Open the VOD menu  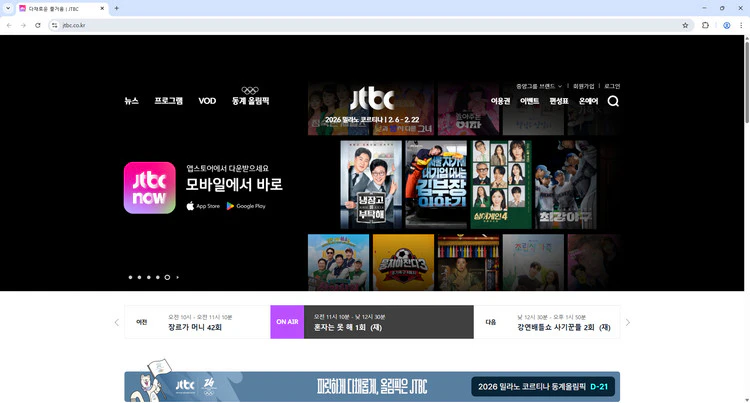[207, 101]
